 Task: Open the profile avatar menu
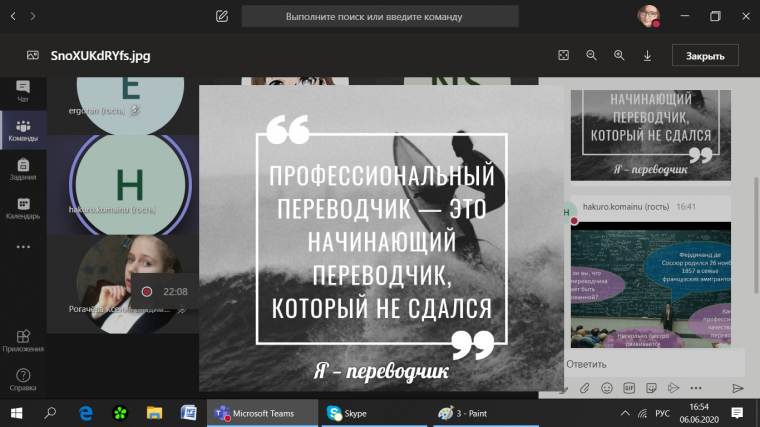pos(649,16)
